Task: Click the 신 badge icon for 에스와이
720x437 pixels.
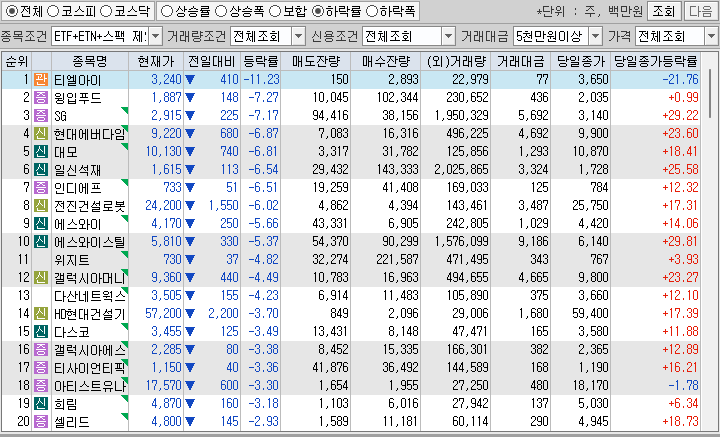Action: pyautogui.click(x=41, y=224)
